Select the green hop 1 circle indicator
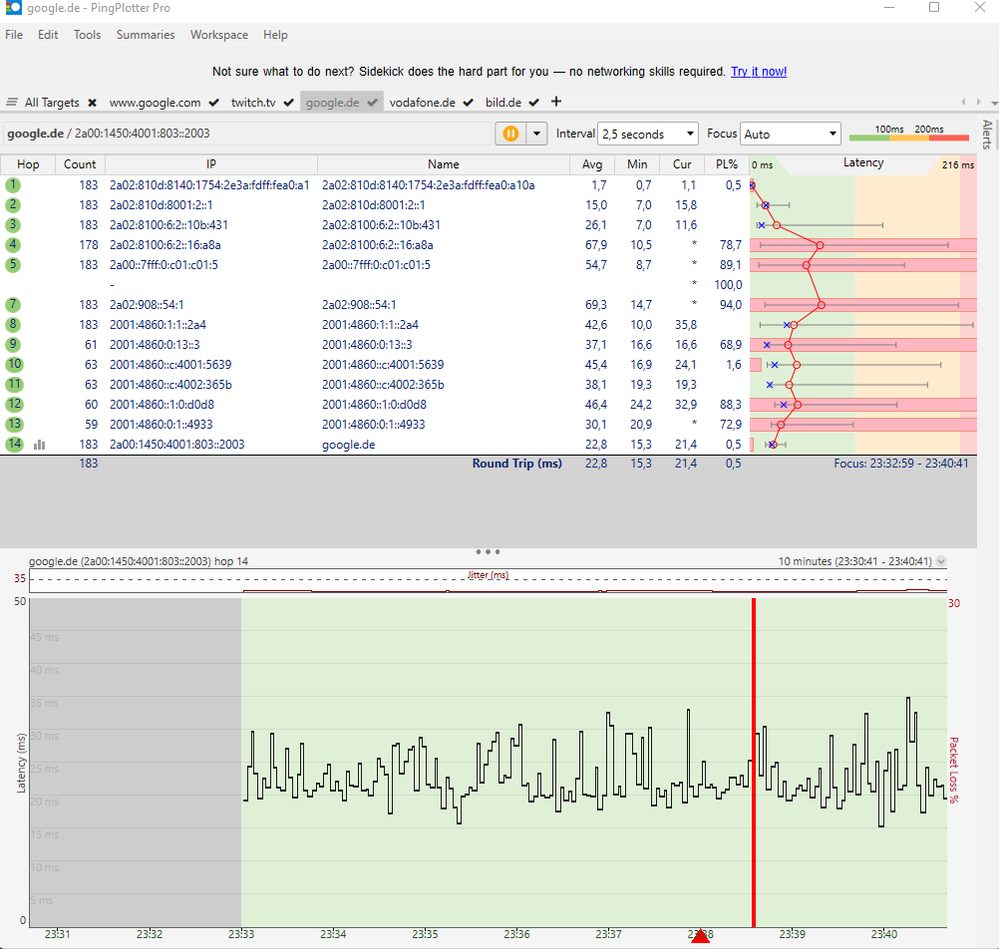This screenshot has height=949, width=999. 13,184
